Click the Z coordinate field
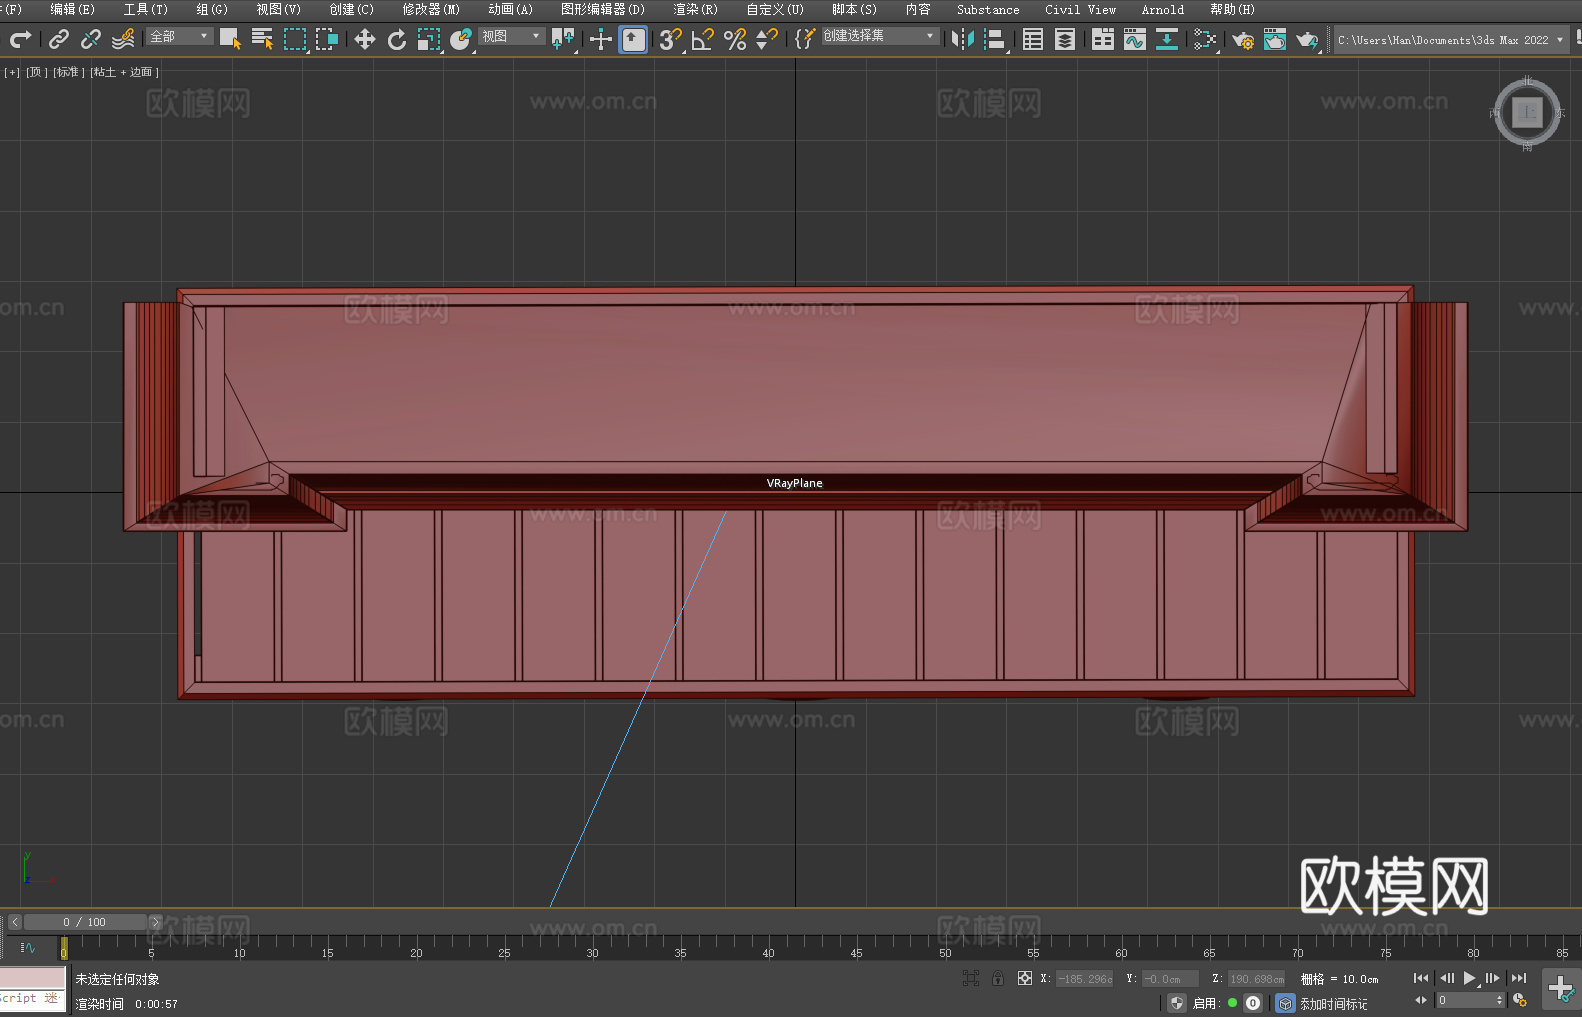This screenshot has height=1017, width=1582. pyautogui.click(x=1256, y=979)
